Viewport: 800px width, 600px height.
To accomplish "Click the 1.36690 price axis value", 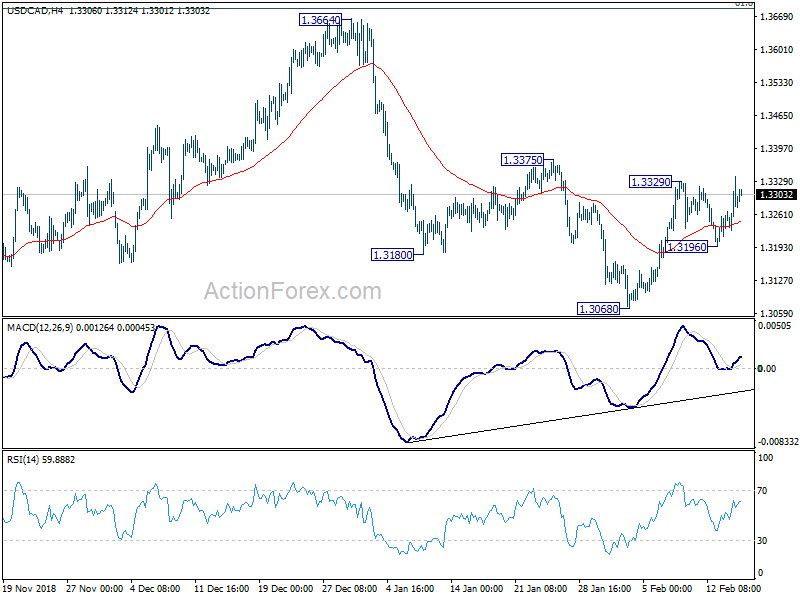I will click(777, 17).
